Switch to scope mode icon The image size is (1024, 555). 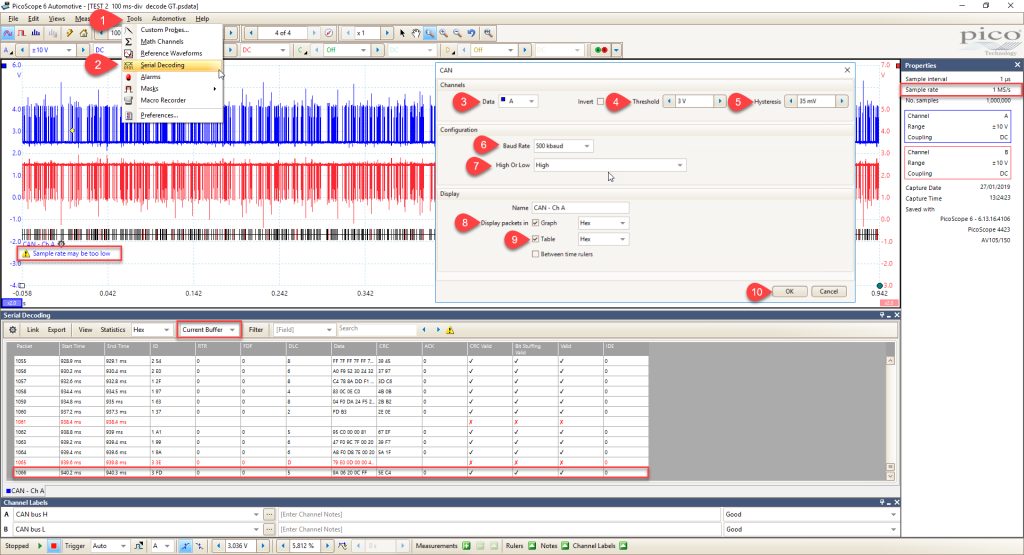(x=8, y=33)
